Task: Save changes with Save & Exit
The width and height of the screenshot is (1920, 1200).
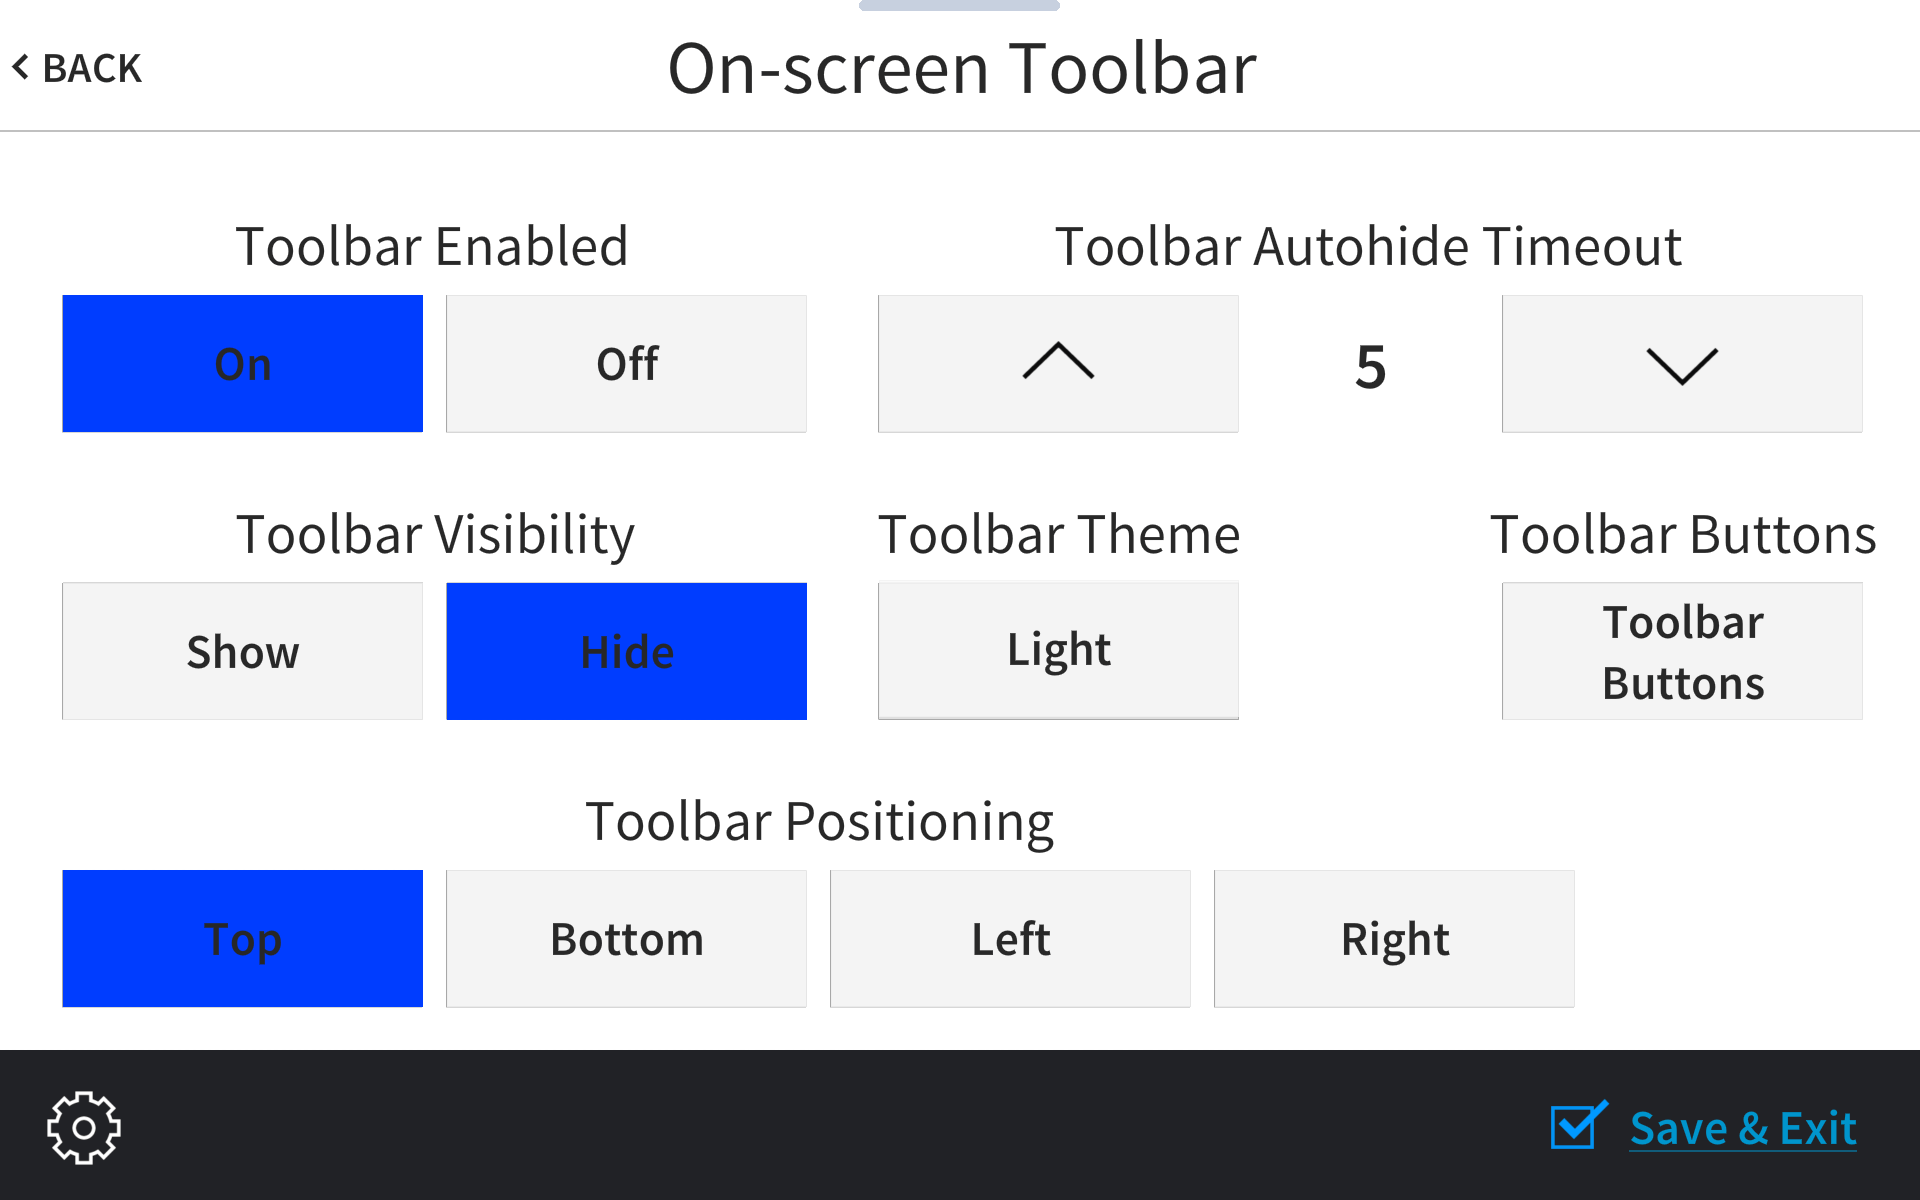Action: 1743,1128
